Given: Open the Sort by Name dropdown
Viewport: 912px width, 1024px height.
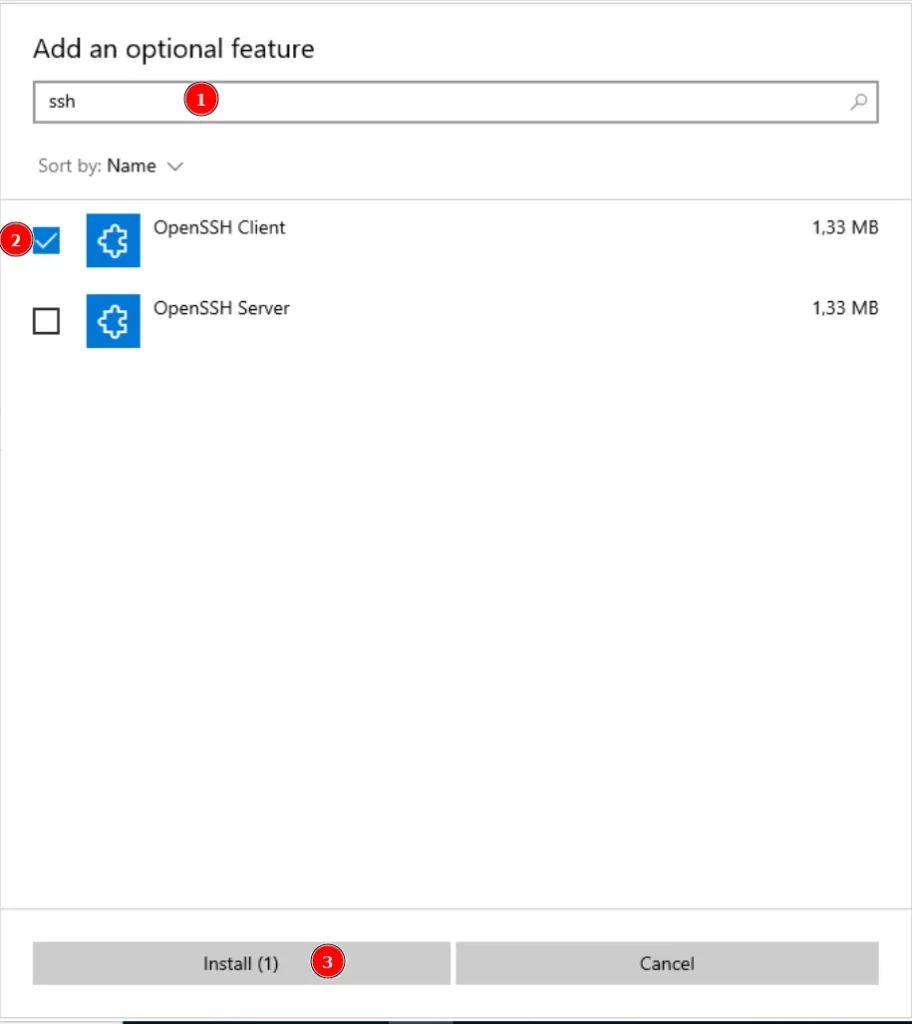Looking at the screenshot, I should [131, 166].
